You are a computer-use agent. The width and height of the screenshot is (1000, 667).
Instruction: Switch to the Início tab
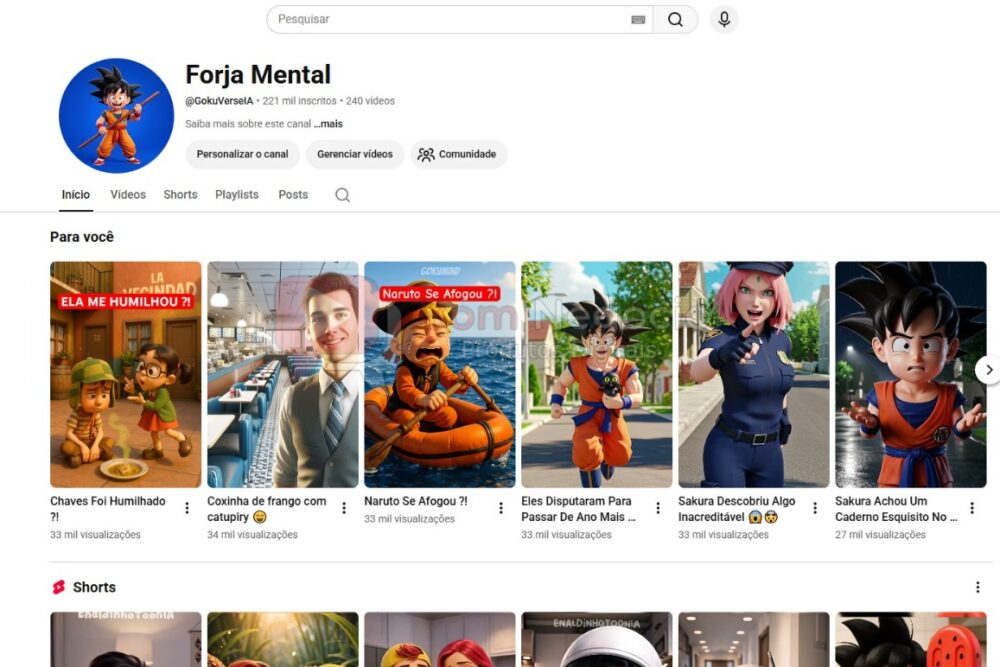[x=76, y=194]
